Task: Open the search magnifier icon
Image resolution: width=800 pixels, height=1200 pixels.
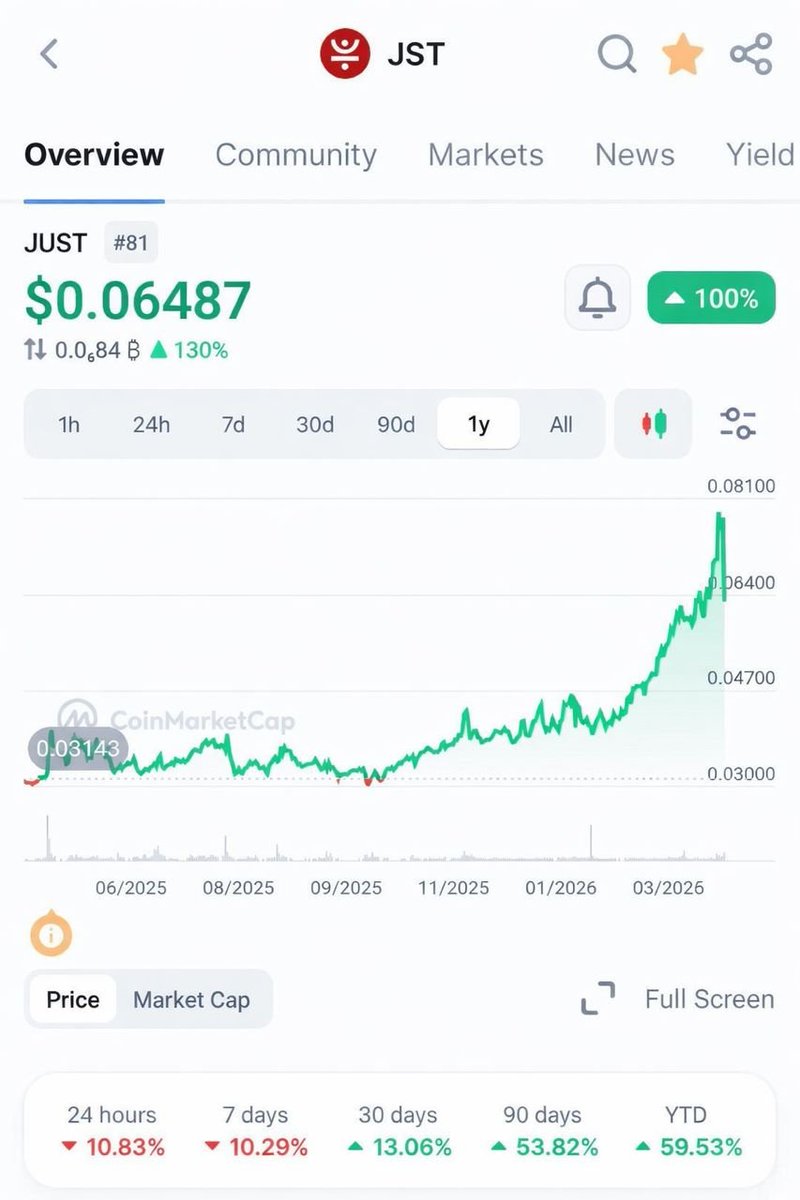Action: tap(617, 54)
